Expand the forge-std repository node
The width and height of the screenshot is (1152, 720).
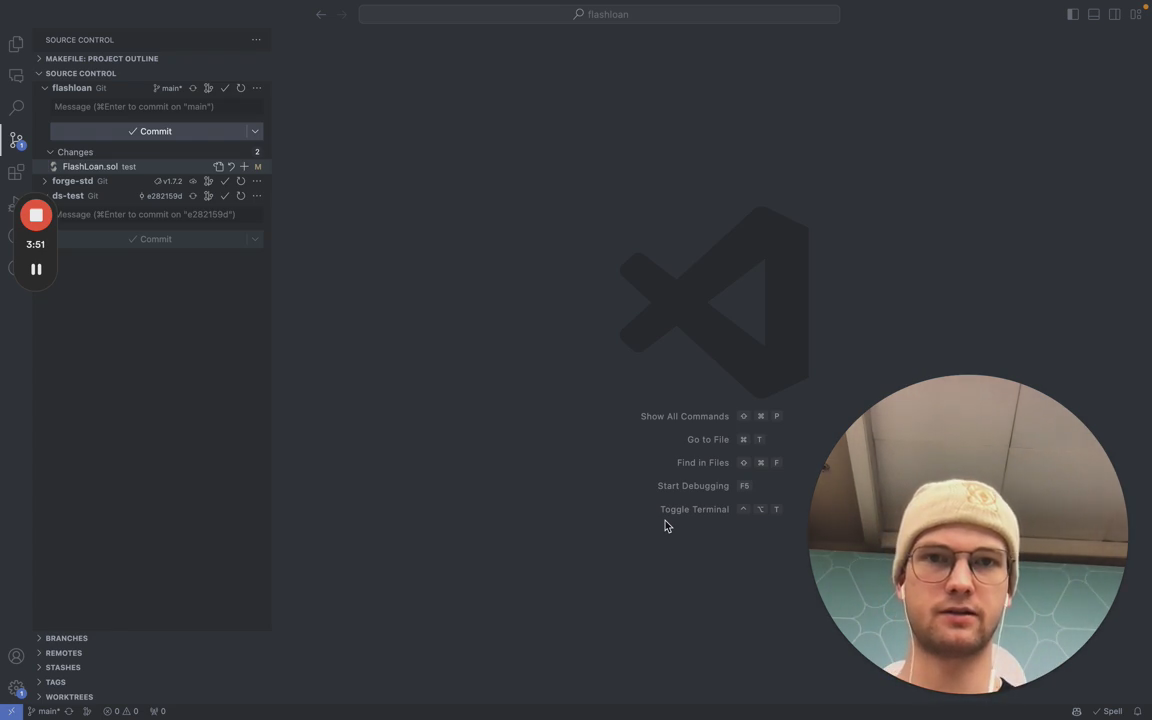click(x=45, y=181)
